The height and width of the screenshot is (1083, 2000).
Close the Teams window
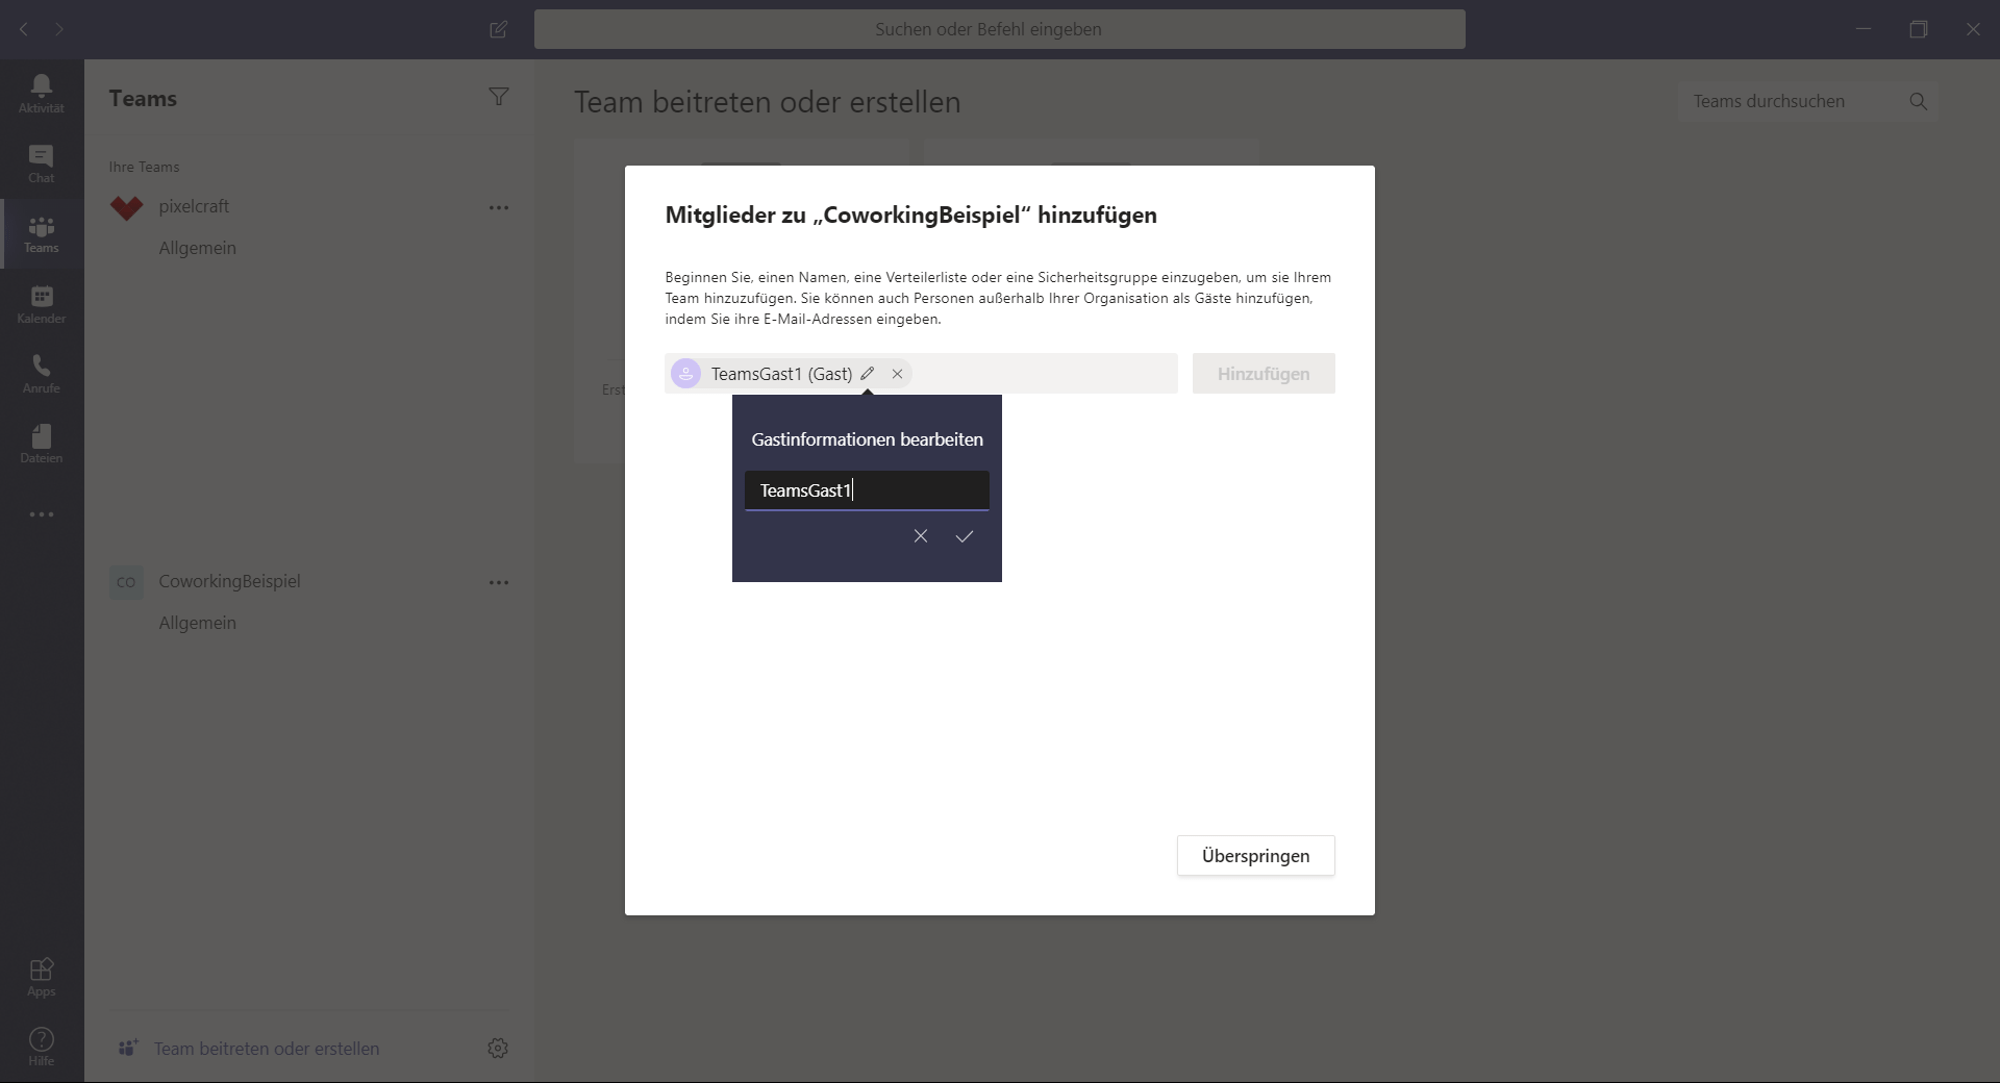click(1973, 29)
